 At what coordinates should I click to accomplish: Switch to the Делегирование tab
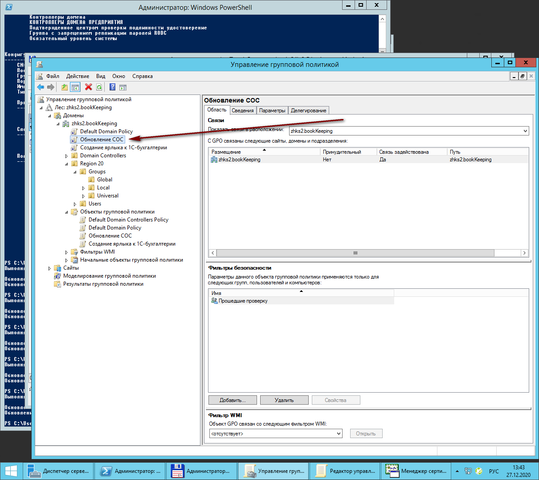point(308,110)
